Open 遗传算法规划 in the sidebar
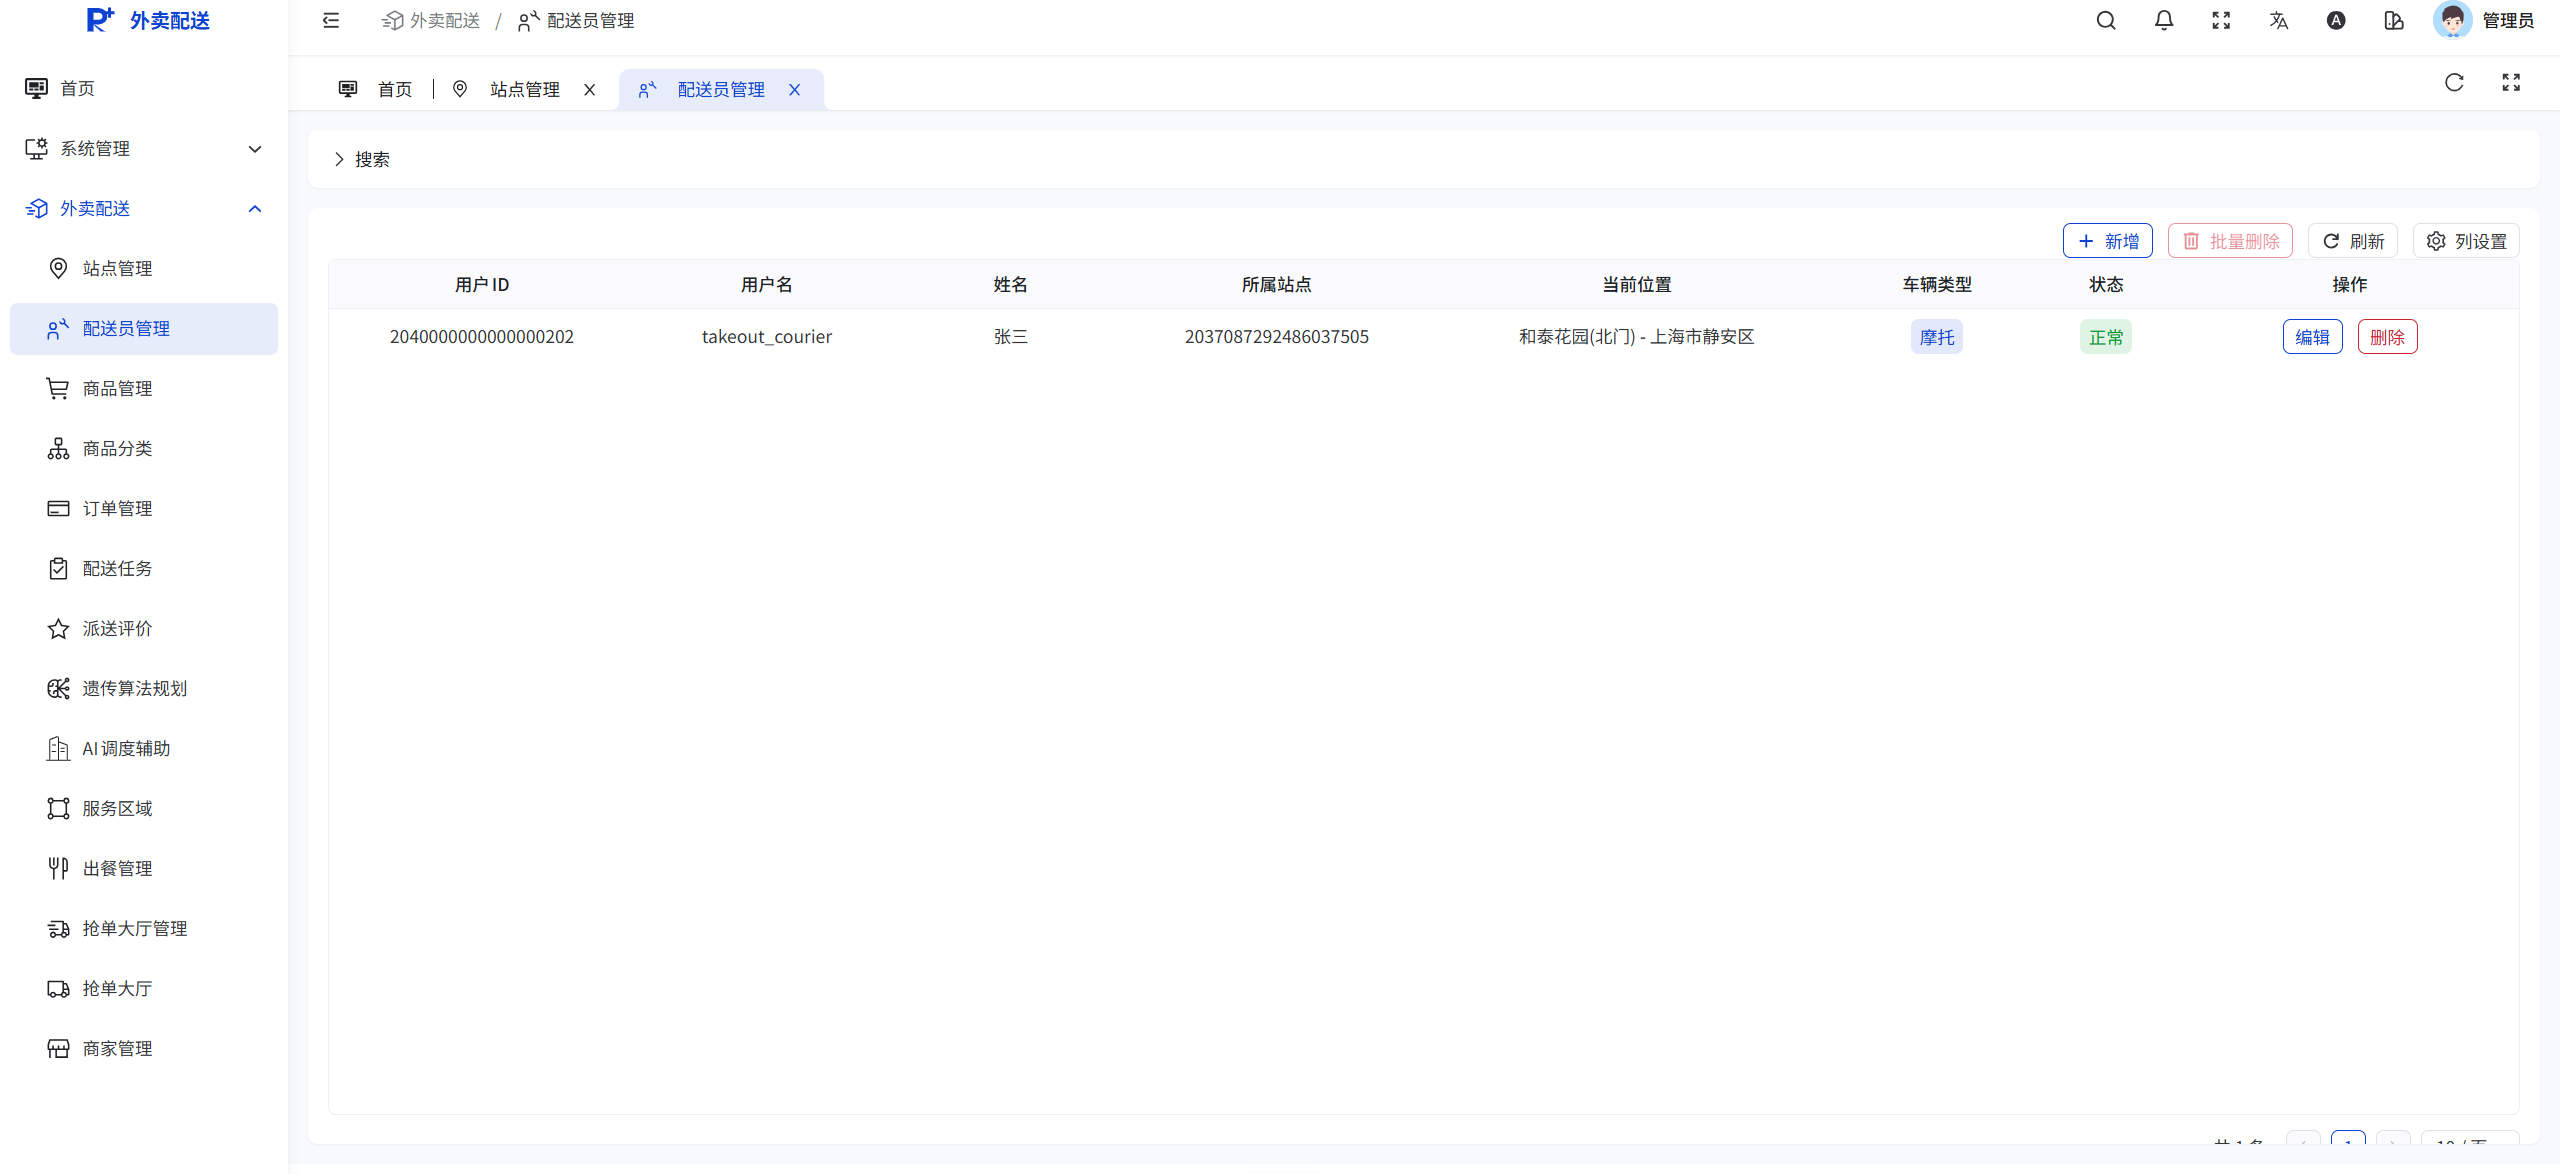This screenshot has height=1174, width=2560. pyautogui.click(x=134, y=689)
